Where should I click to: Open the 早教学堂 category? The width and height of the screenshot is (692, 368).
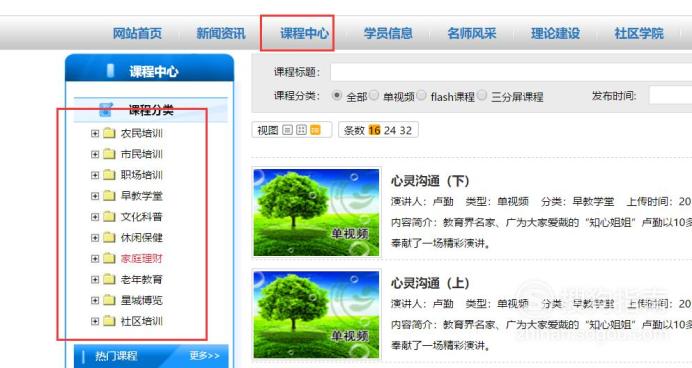click(x=142, y=196)
